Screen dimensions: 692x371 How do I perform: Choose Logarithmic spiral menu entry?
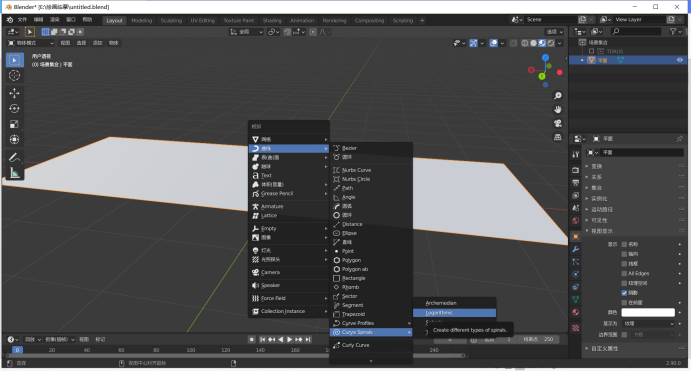pyautogui.click(x=454, y=313)
